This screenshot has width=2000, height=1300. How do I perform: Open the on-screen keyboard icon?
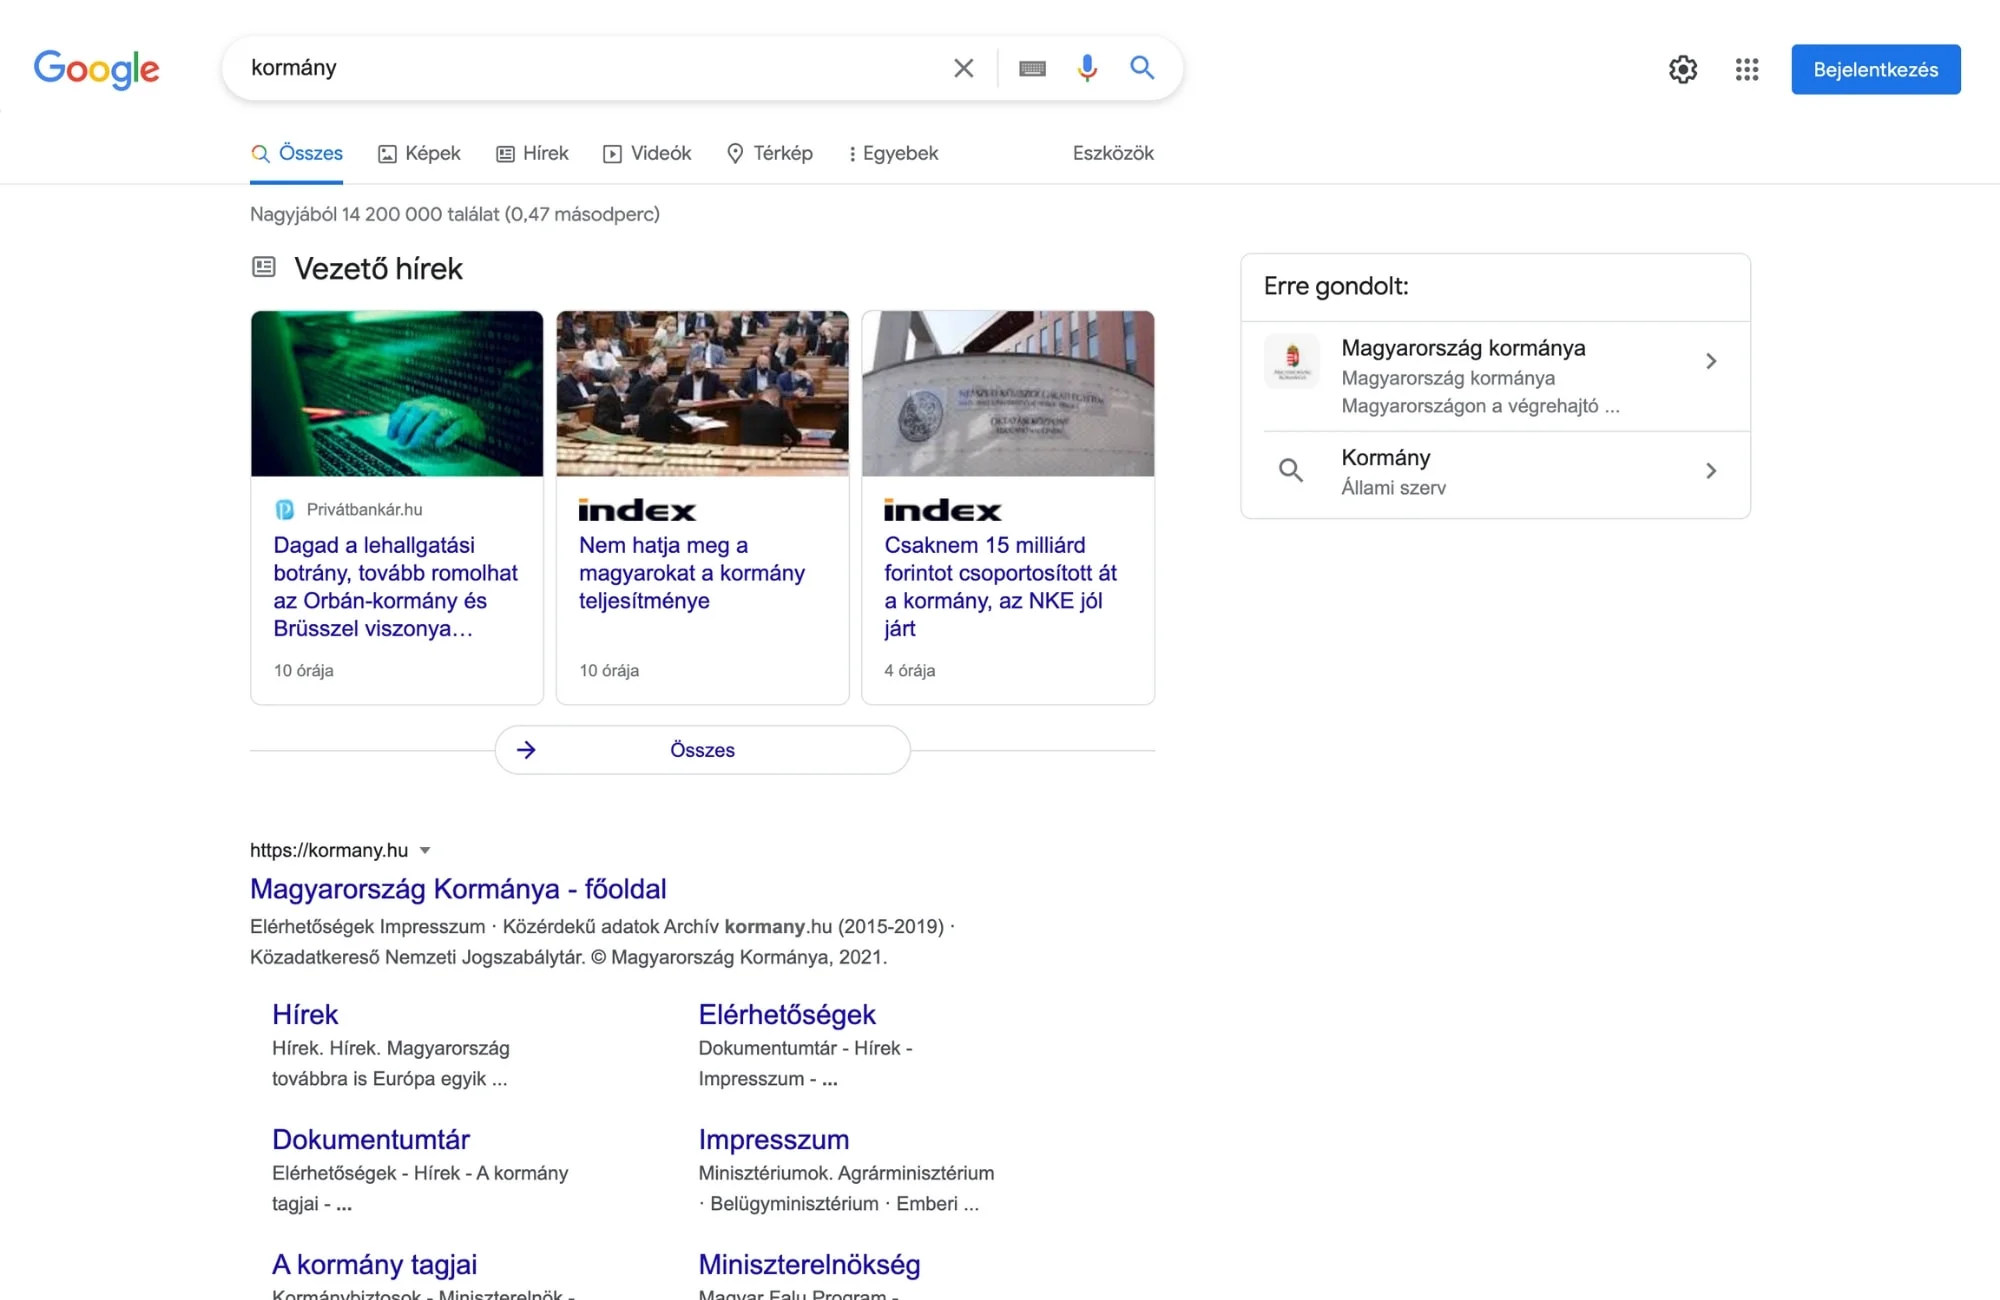point(1032,68)
